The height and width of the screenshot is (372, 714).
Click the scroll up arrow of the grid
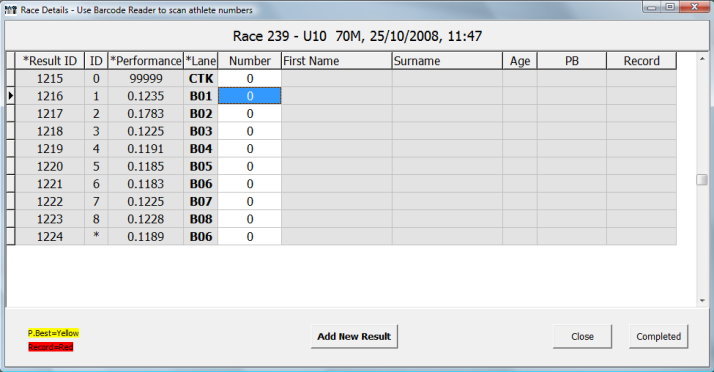702,59
